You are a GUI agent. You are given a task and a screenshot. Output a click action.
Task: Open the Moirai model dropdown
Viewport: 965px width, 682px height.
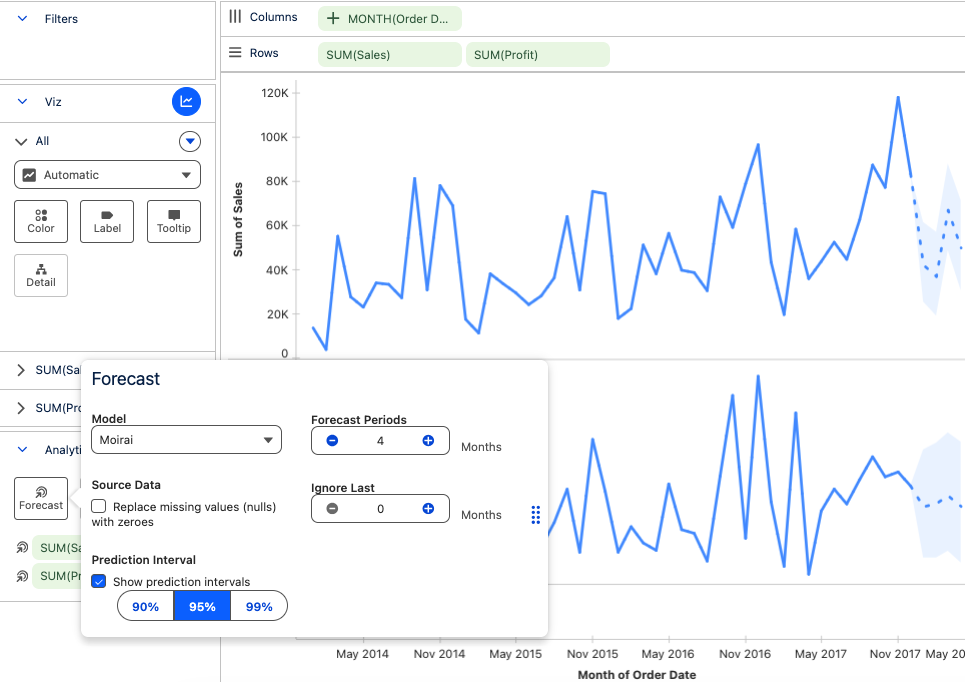[x=186, y=440]
